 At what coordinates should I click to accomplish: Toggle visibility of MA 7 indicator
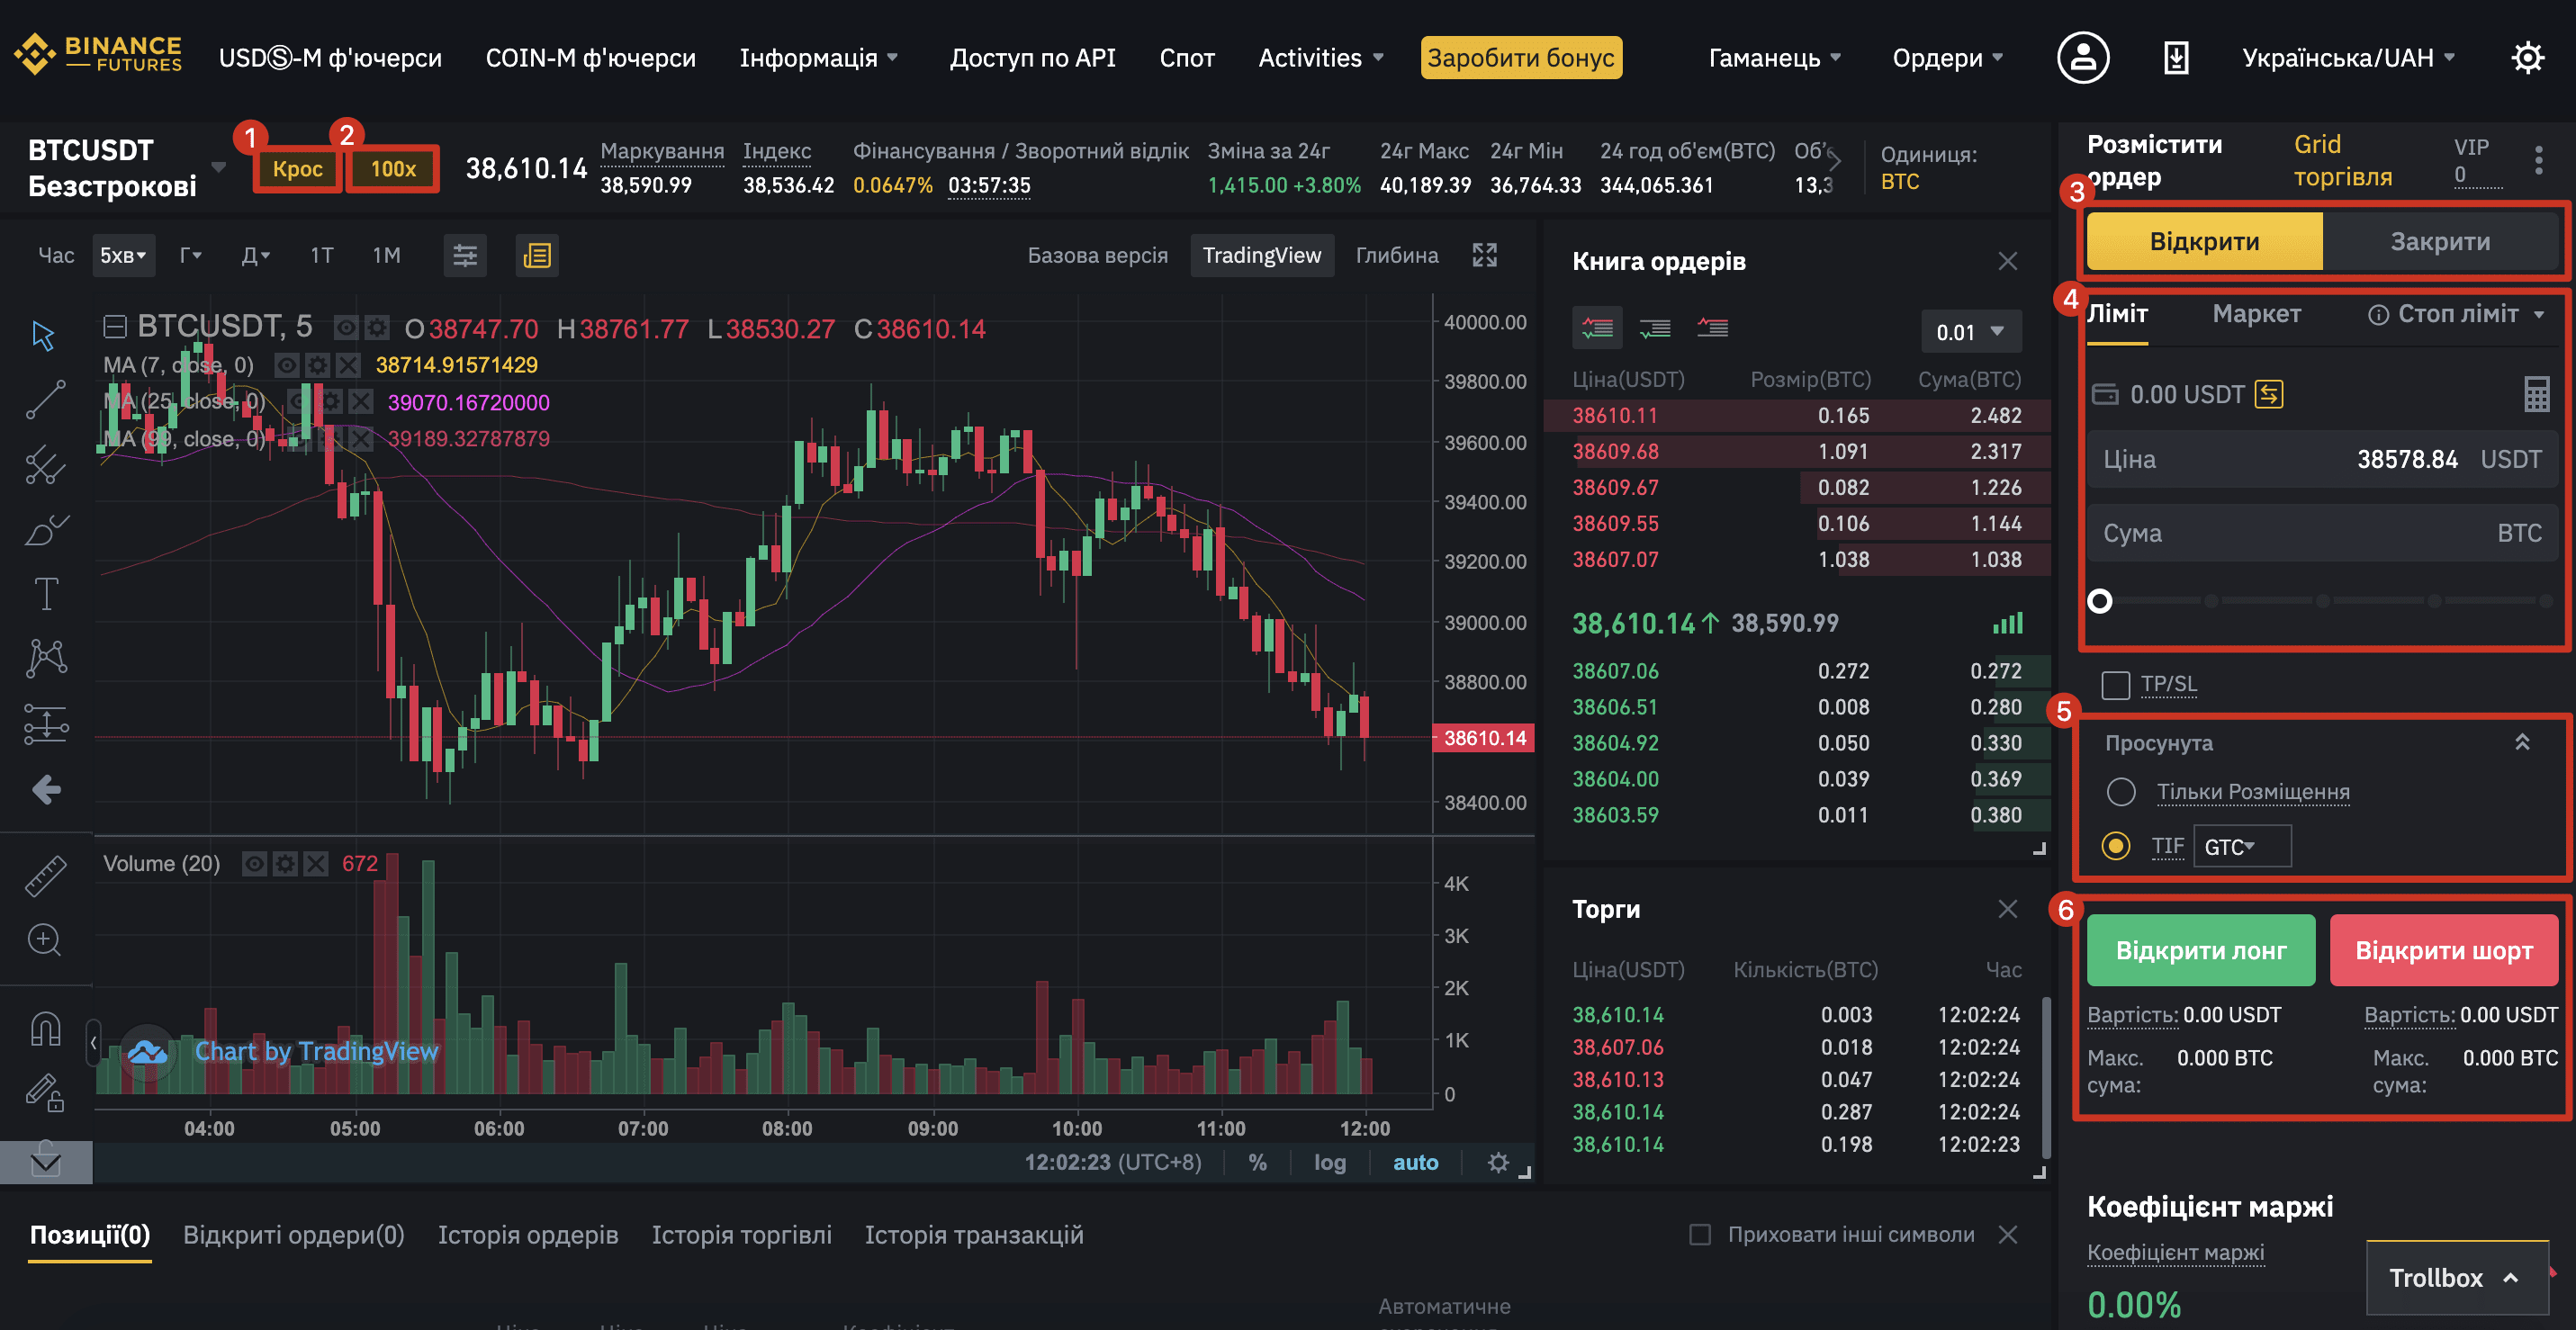(x=286, y=366)
